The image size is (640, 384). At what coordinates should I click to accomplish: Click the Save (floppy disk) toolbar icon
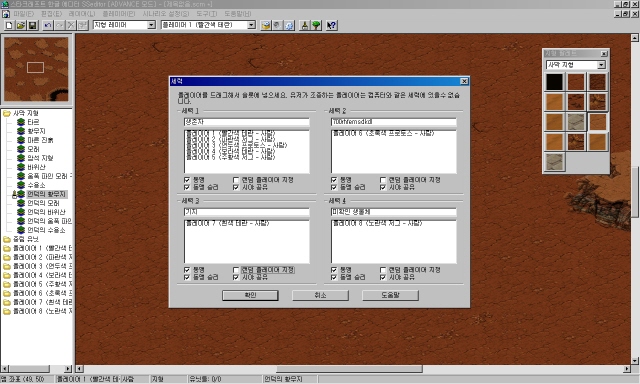pos(32,25)
